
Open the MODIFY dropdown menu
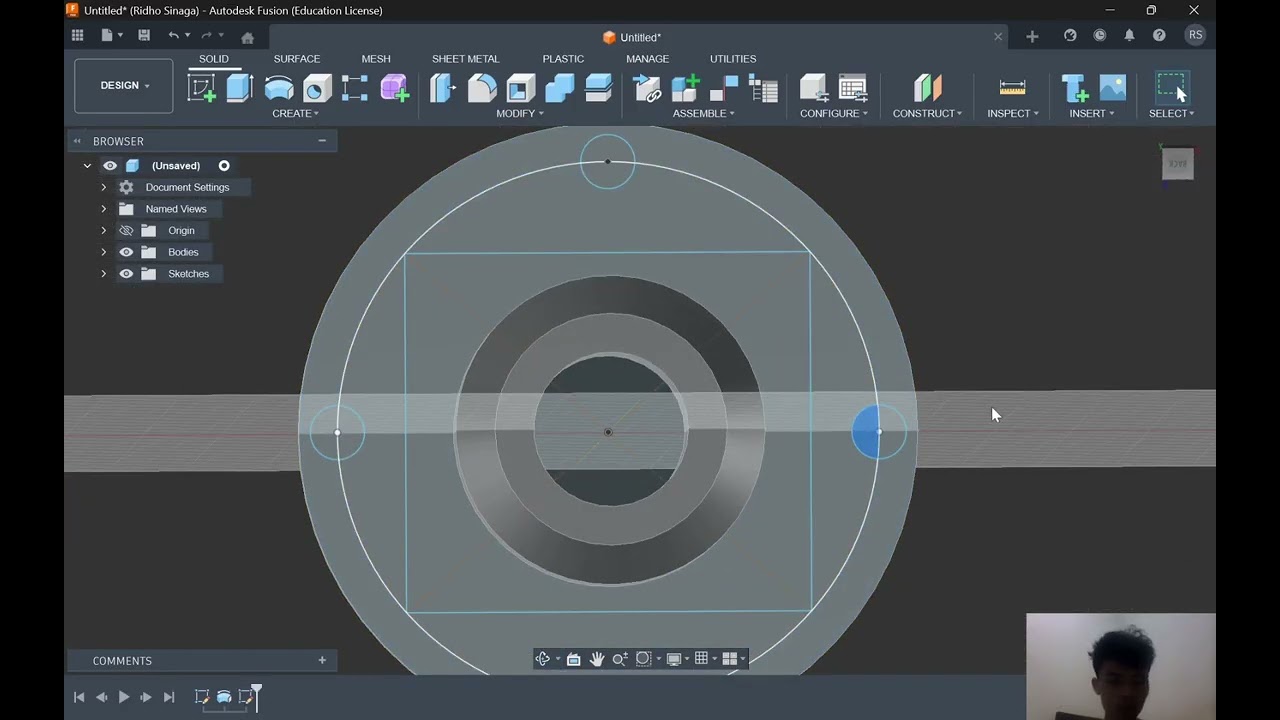click(x=520, y=113)
